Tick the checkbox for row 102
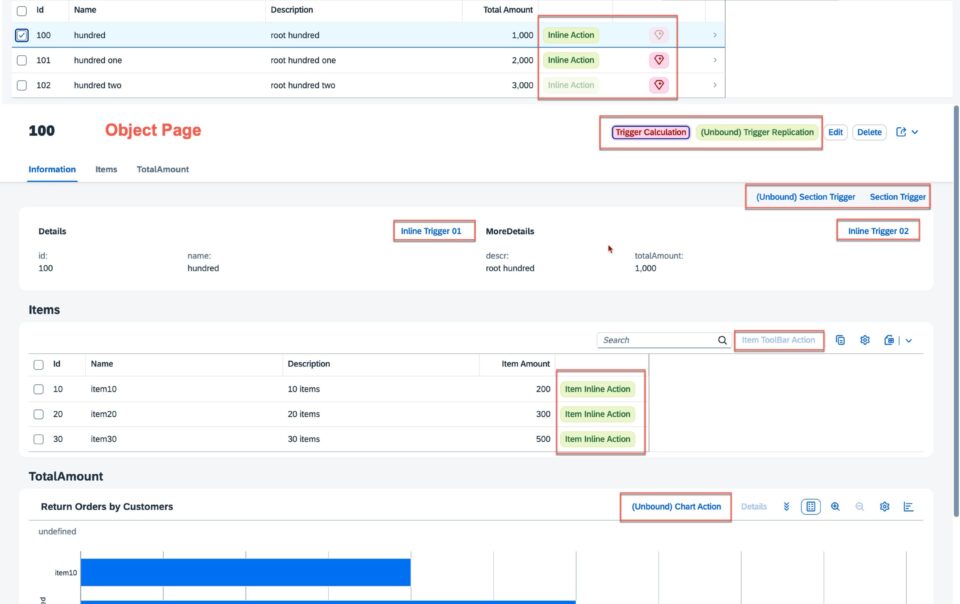Screen dimensions: 960x604 click(x=22, y=86)
